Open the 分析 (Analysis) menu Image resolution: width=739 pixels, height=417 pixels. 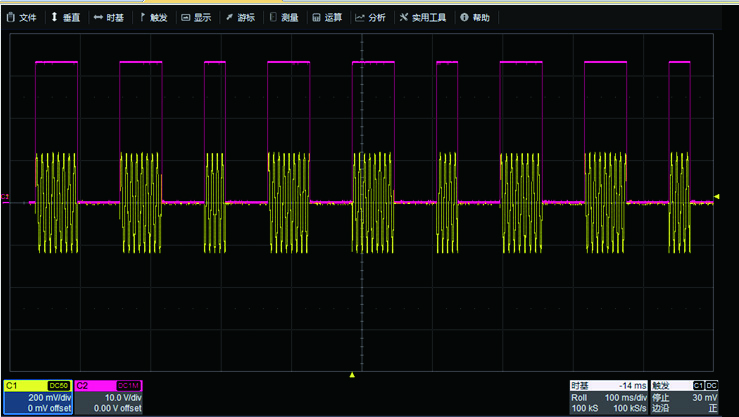370,17
